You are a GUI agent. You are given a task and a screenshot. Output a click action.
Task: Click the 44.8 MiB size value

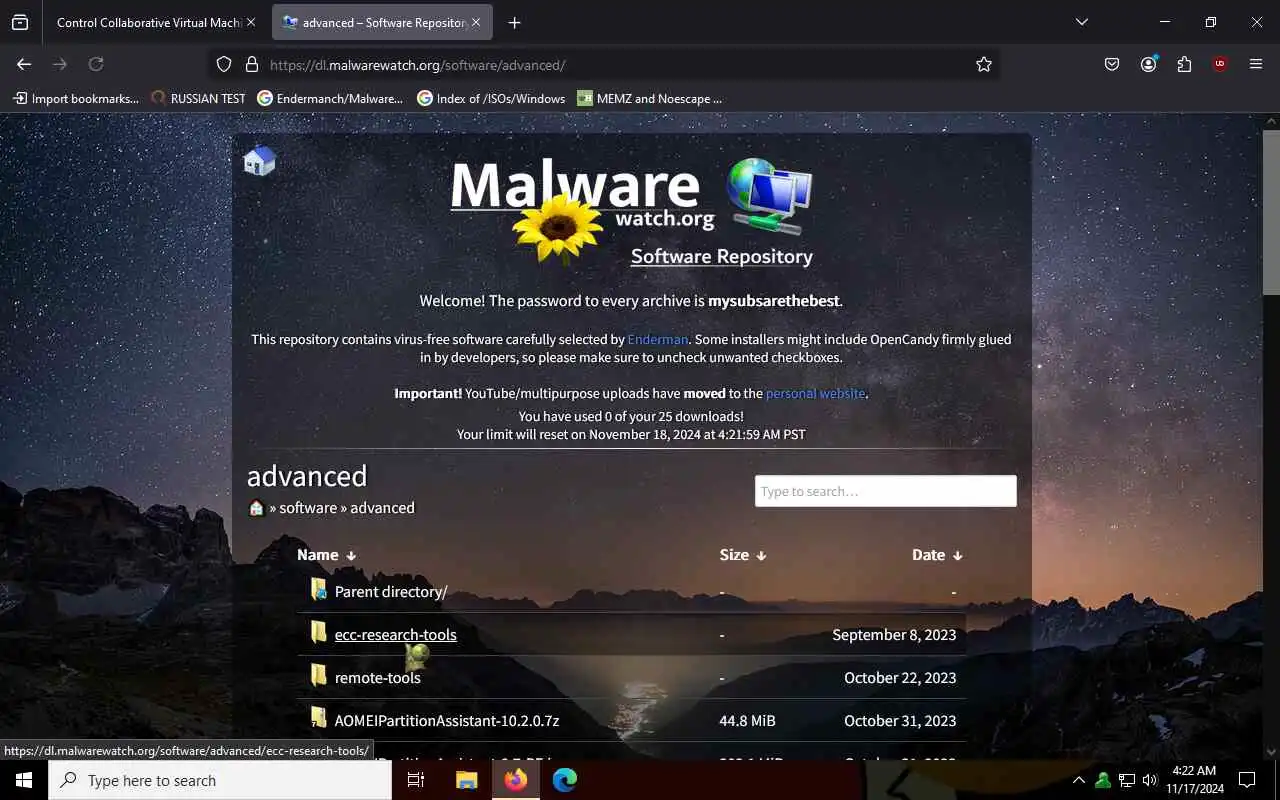[x=747, y=720]
